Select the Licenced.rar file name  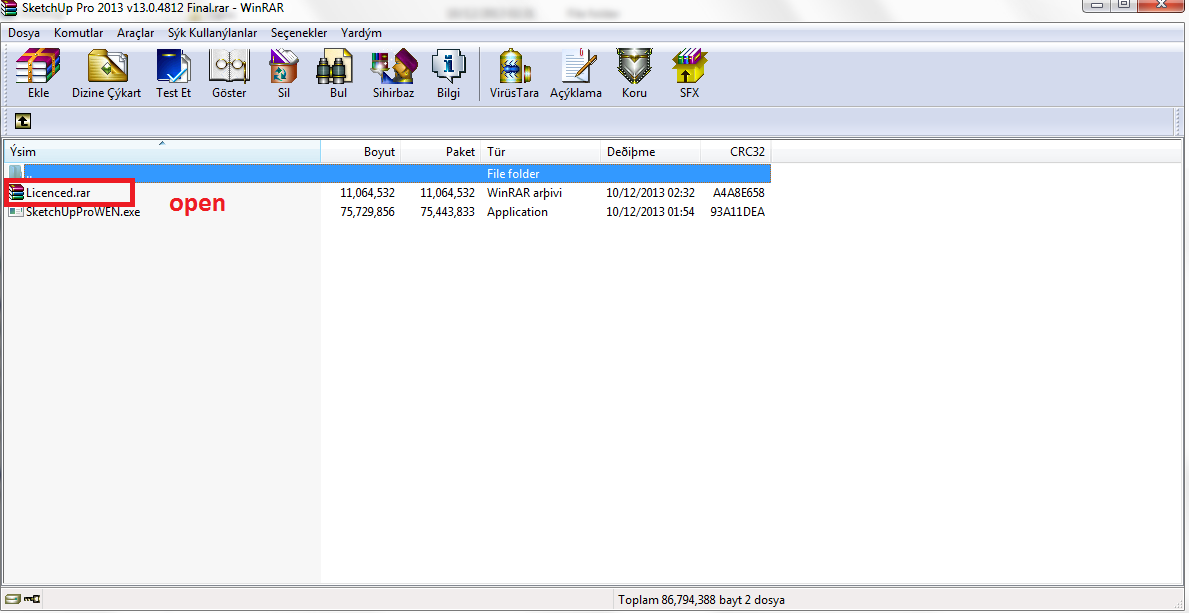(58, 193)
